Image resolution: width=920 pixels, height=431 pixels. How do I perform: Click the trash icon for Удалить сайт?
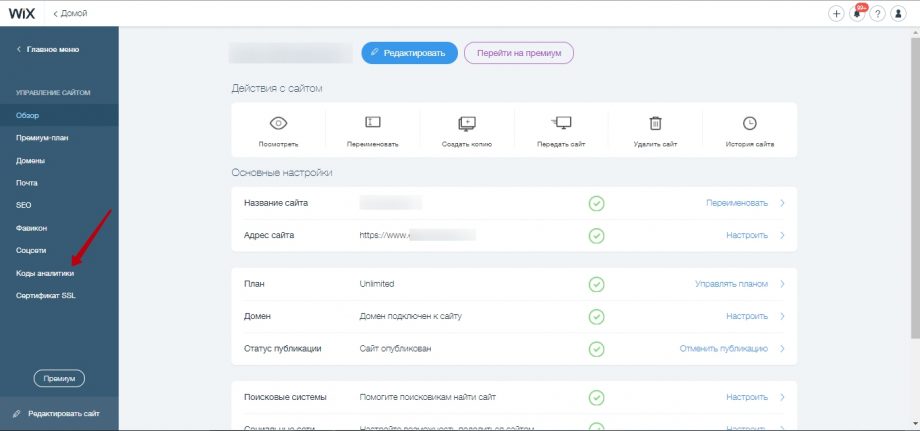655,123
